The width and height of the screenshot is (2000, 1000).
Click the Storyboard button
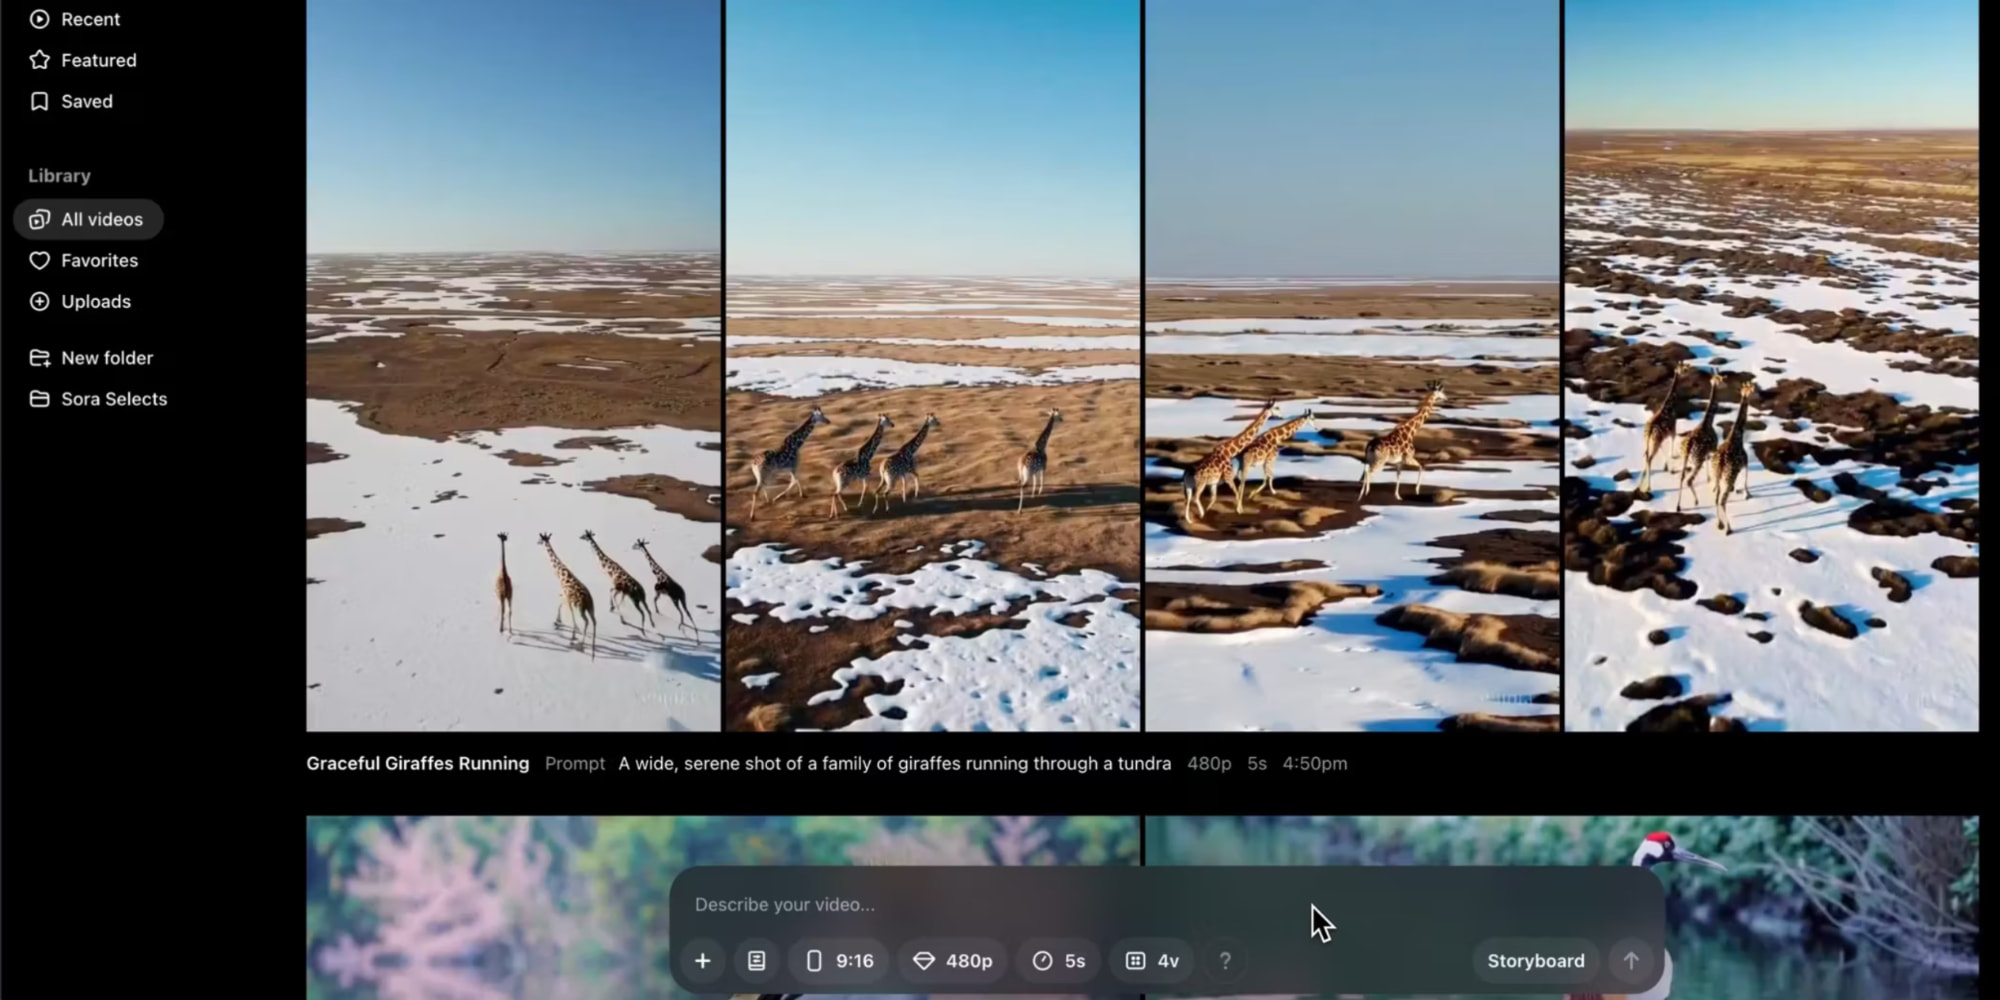point(1535,961)
